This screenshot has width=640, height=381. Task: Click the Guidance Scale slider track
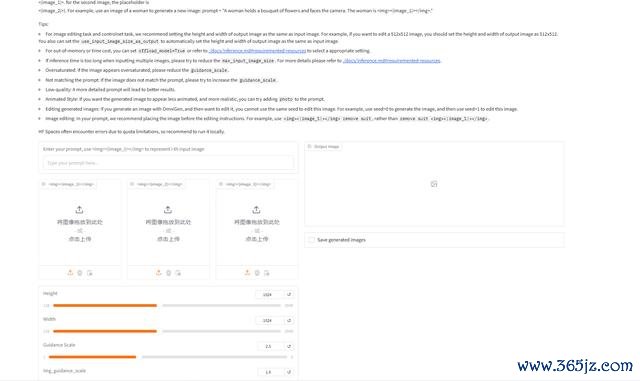coord(168,357)
